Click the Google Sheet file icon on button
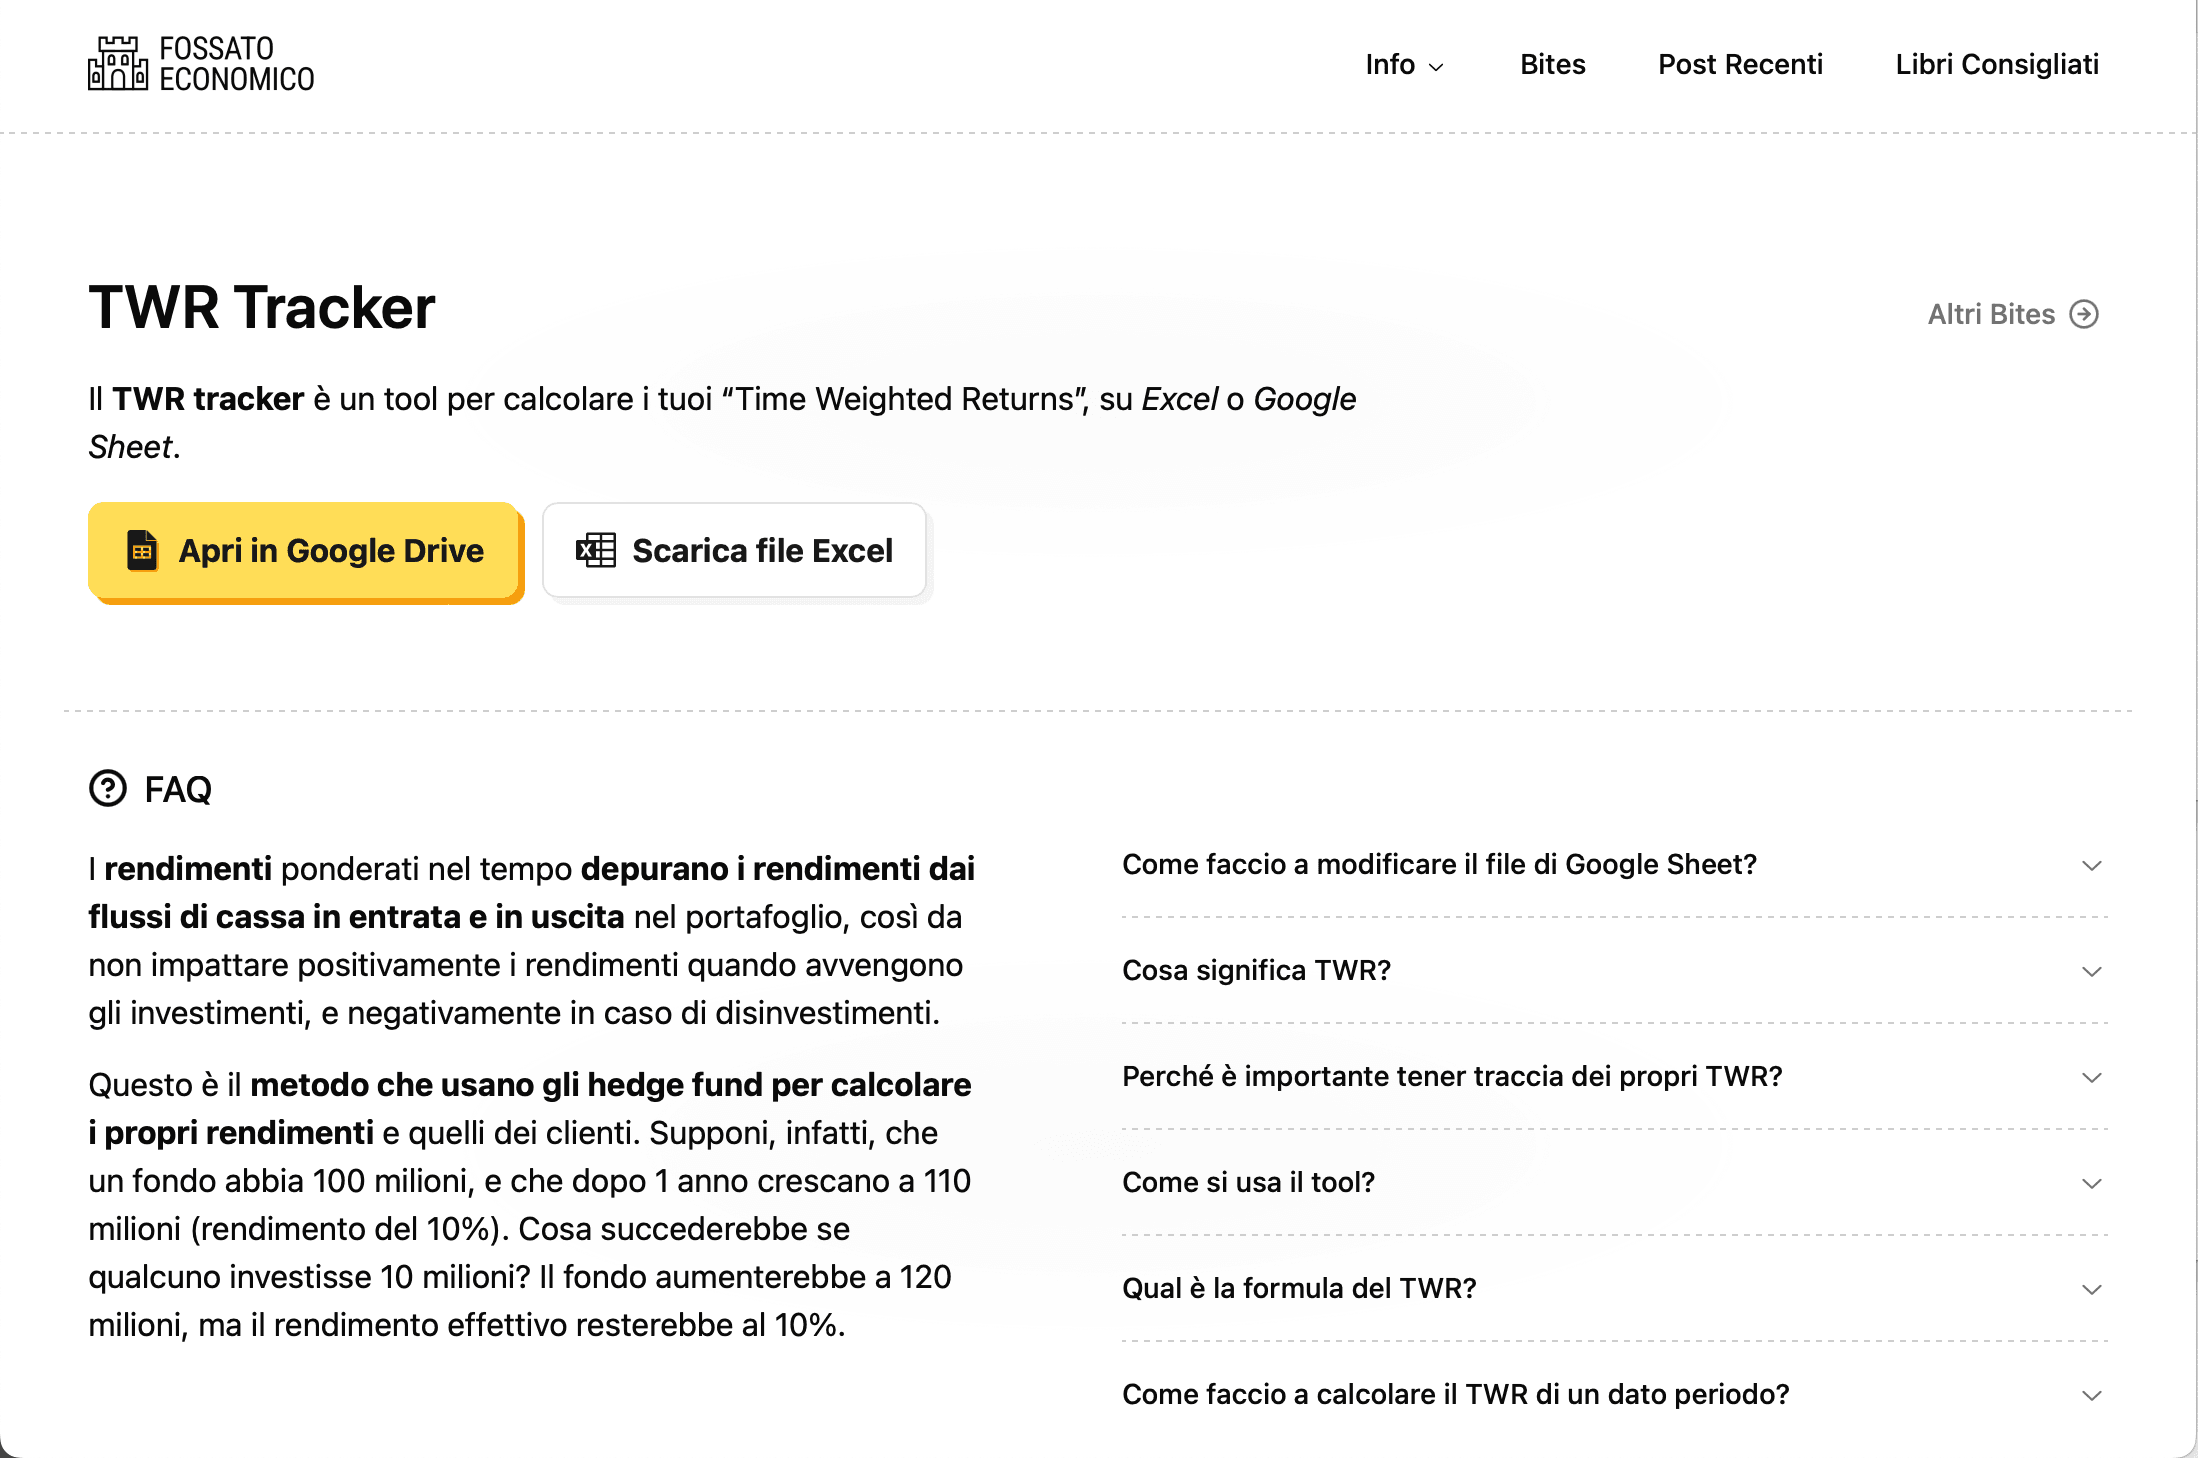Image resolution: width=2198 pixels, height=1458 pixels. (x=143, y=550)
